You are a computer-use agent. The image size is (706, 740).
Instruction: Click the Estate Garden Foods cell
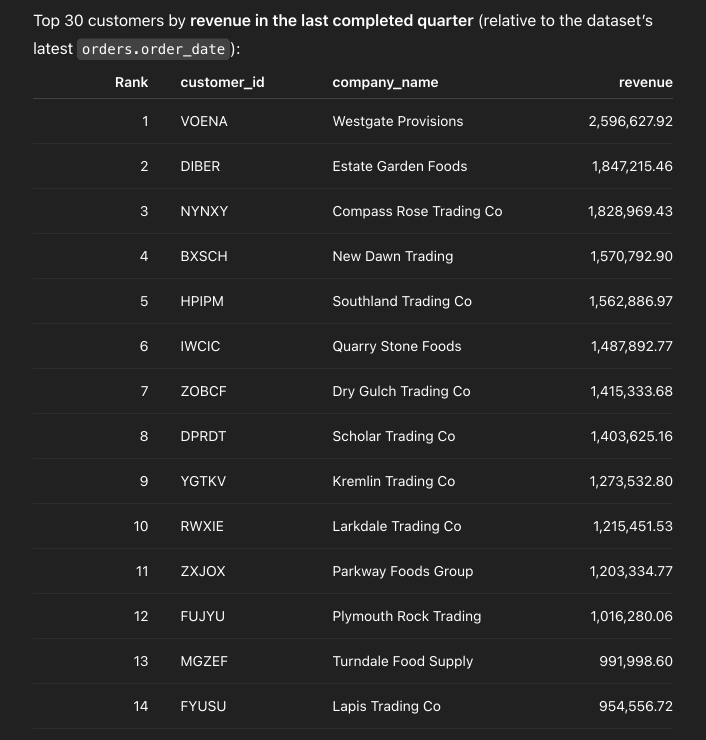(x=399, y=166)
